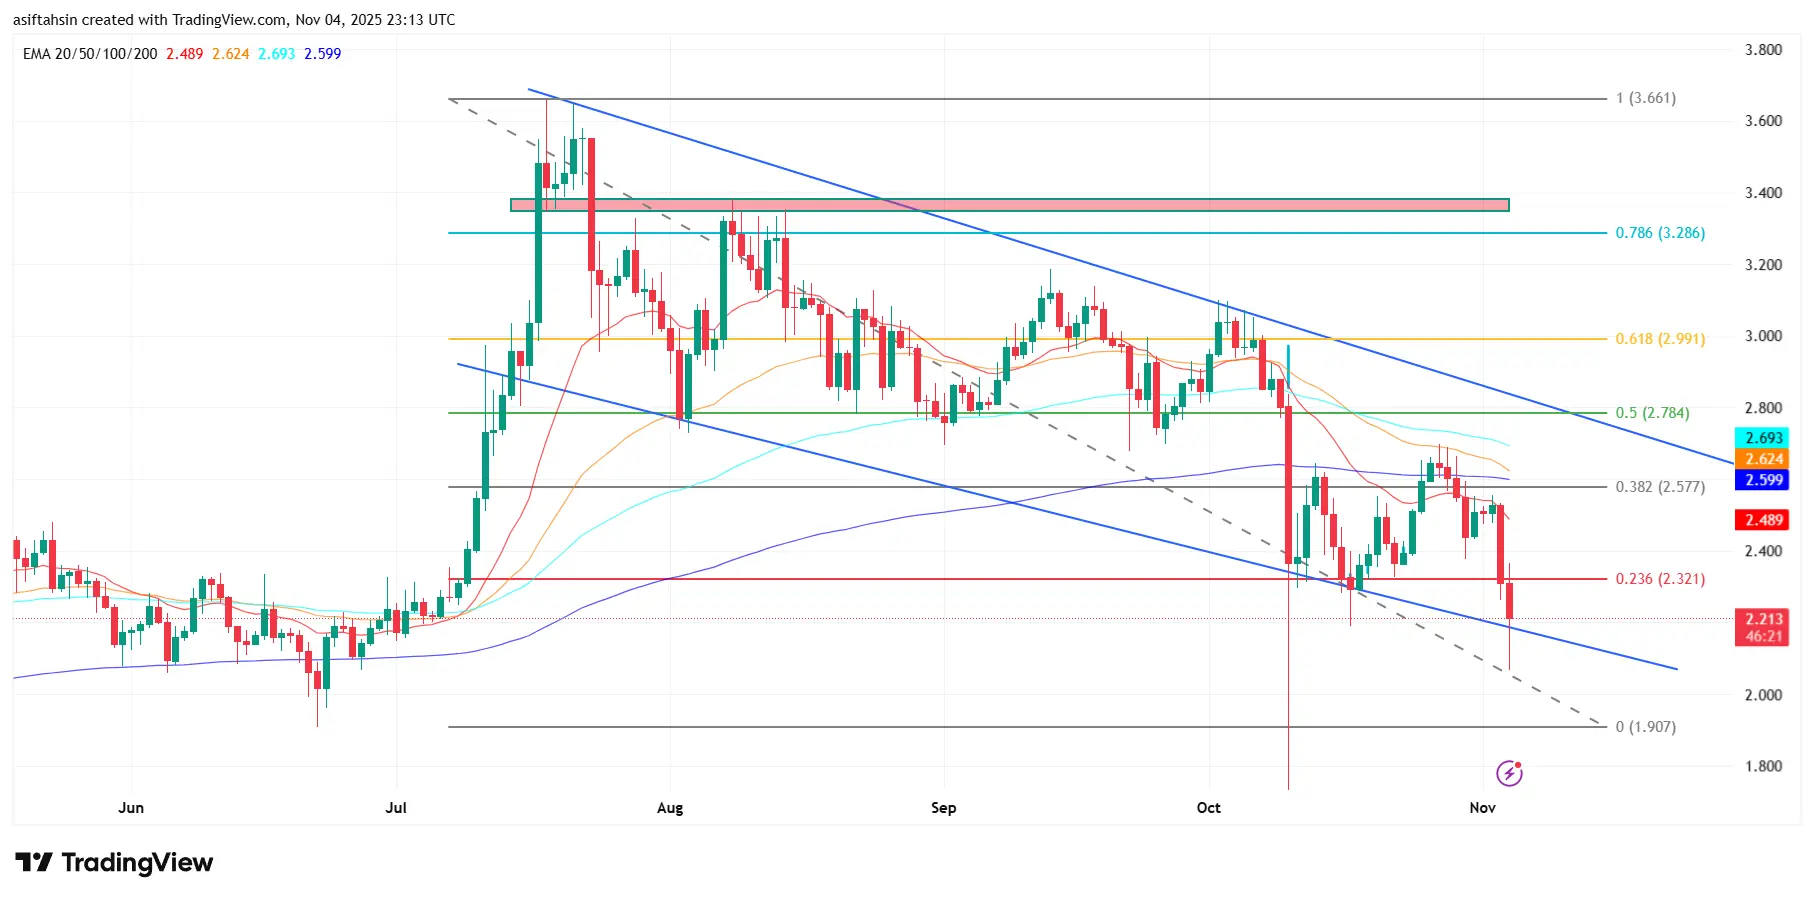
Task: Click the cyan 2.693 EMA legend value
Action: coord(277,54)
